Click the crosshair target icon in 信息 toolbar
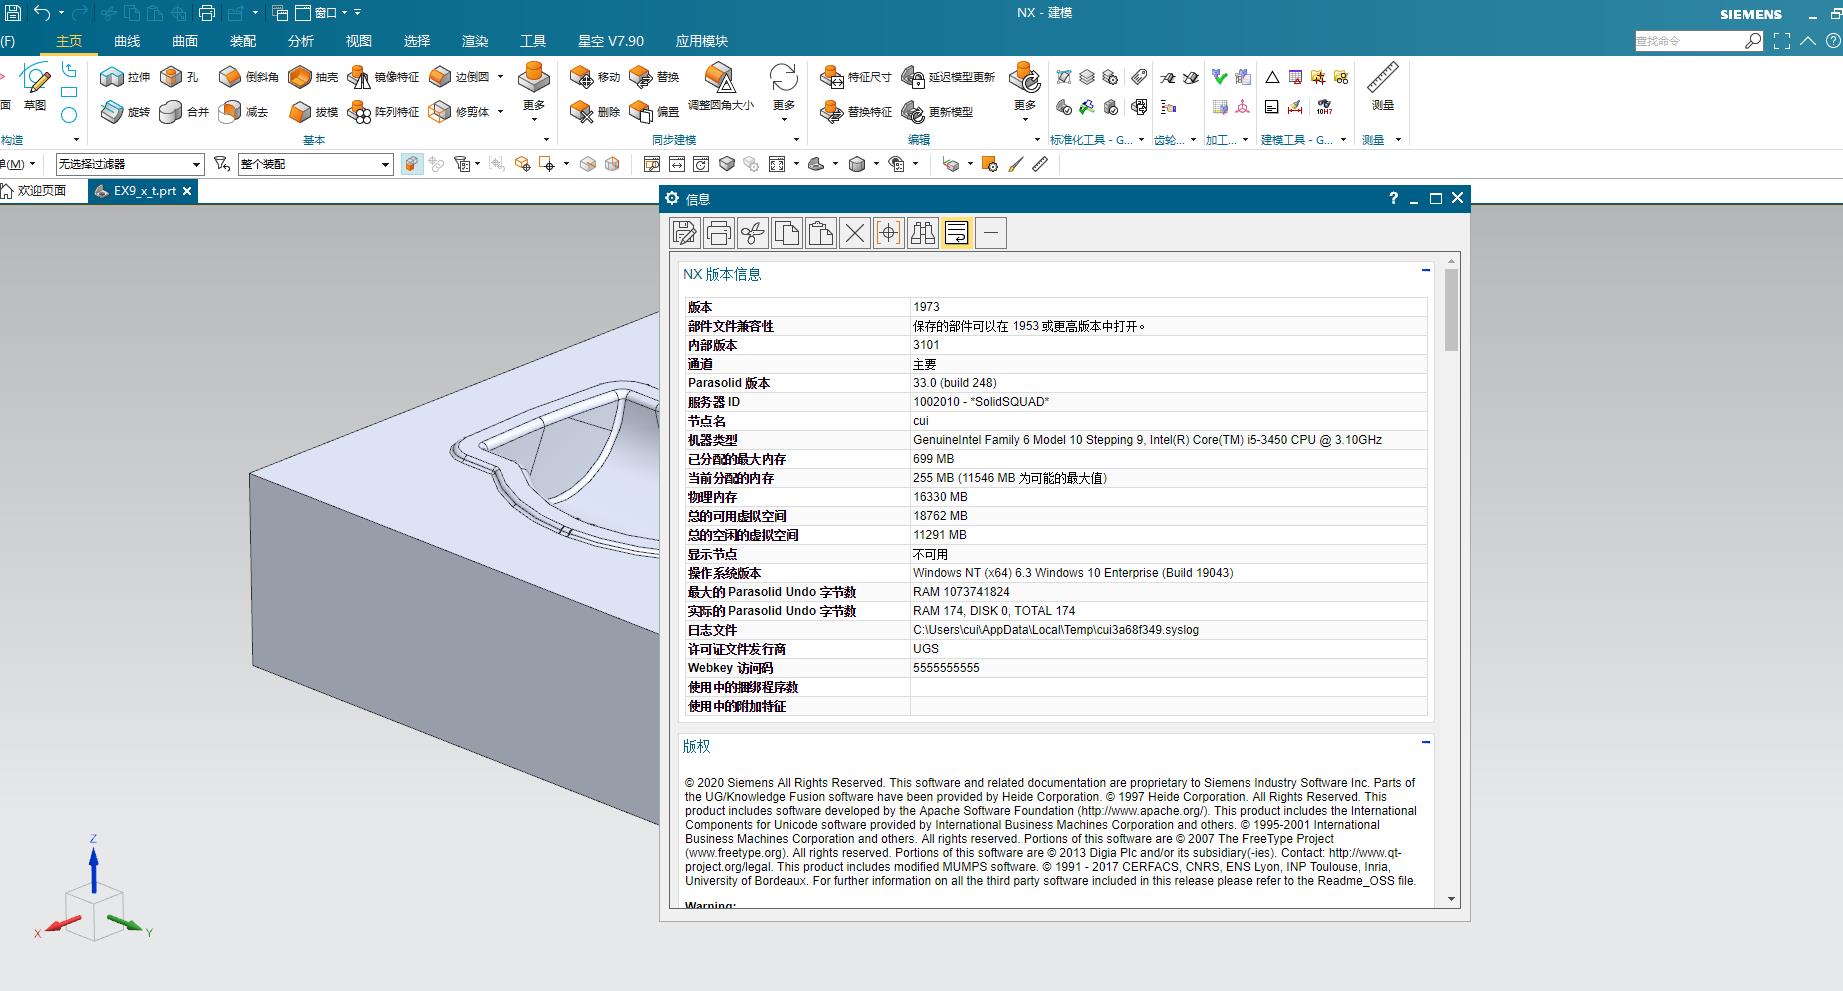Image resolution: width=1843 pixels, height=991 pixels. tap(889, 233)
